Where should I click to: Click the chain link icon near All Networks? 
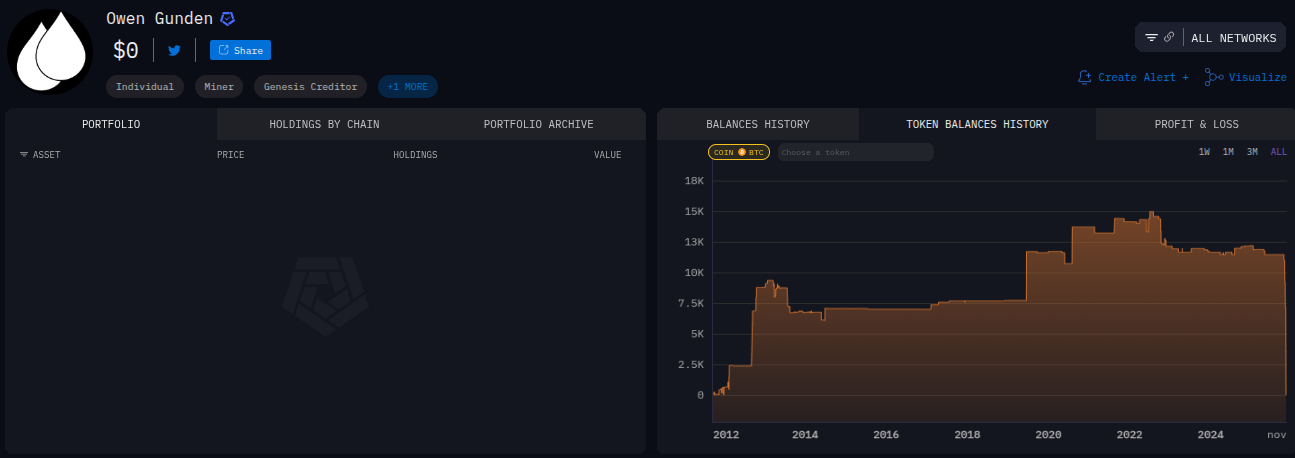1169,38
